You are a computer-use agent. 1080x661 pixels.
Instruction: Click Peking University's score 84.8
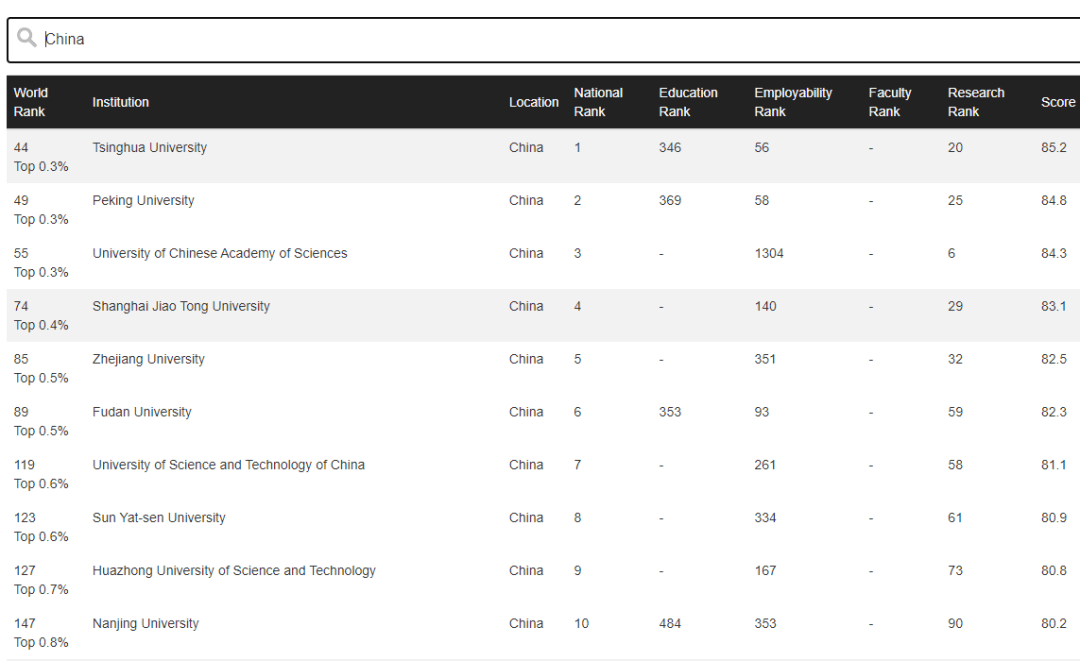[1054, 200]
